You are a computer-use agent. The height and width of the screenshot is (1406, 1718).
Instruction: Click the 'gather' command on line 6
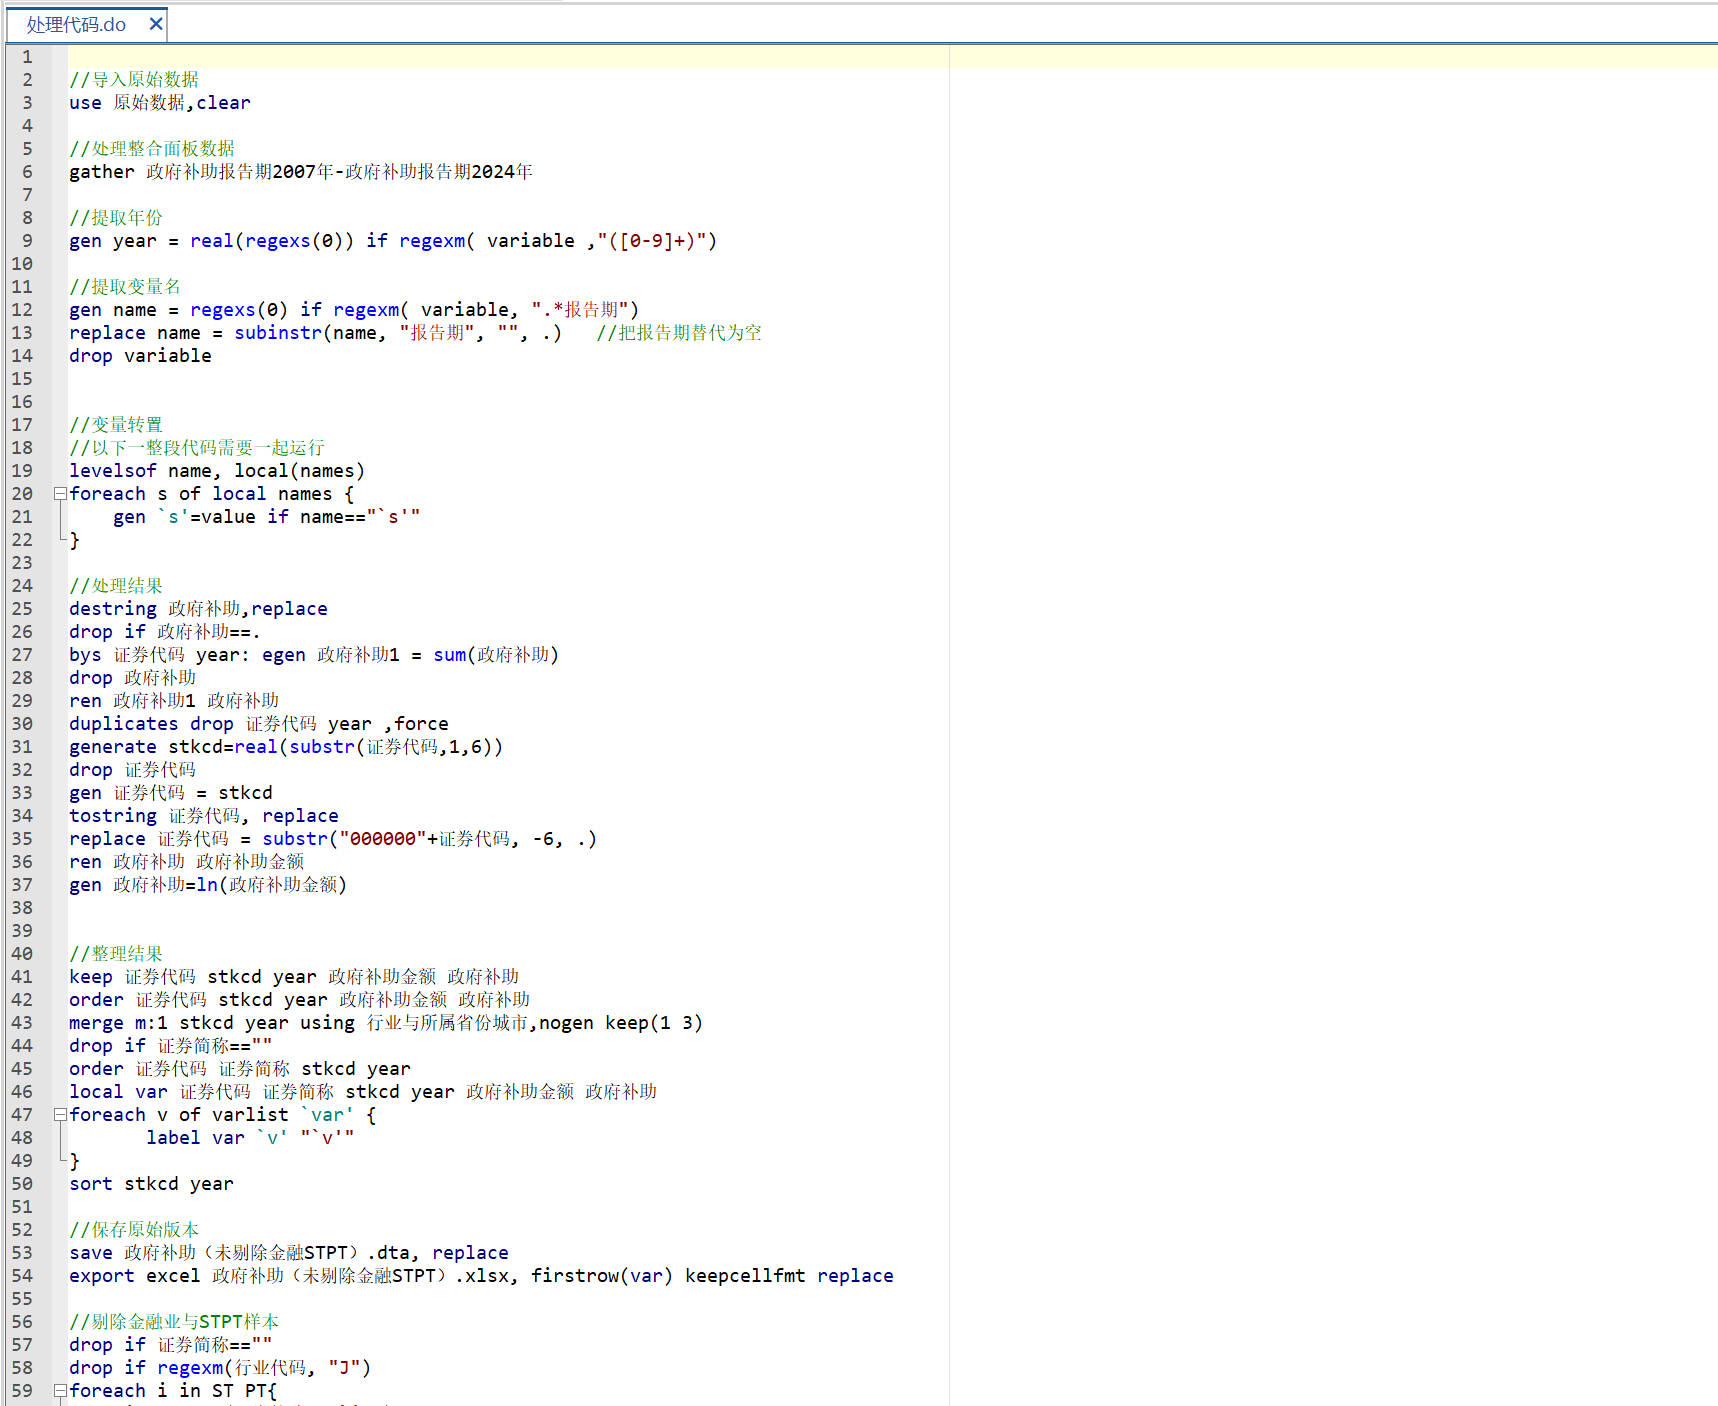(x=101, y=172)
